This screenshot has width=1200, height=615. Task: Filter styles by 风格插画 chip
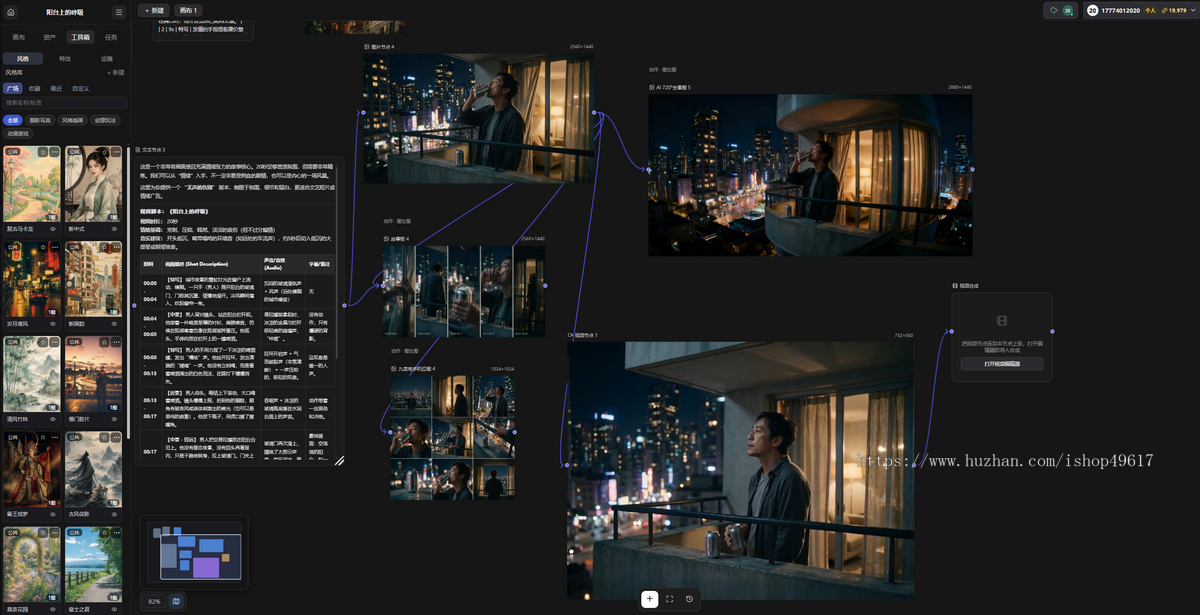click(x=73, y=120)
